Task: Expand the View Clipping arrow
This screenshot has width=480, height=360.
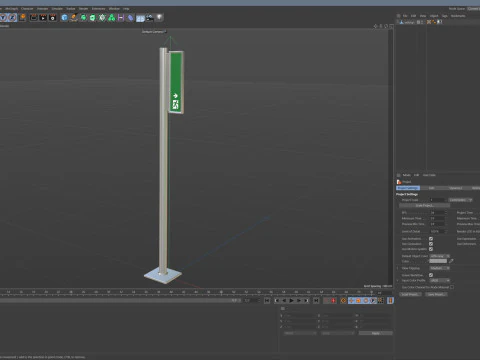Action: click(x=398, y=268)
